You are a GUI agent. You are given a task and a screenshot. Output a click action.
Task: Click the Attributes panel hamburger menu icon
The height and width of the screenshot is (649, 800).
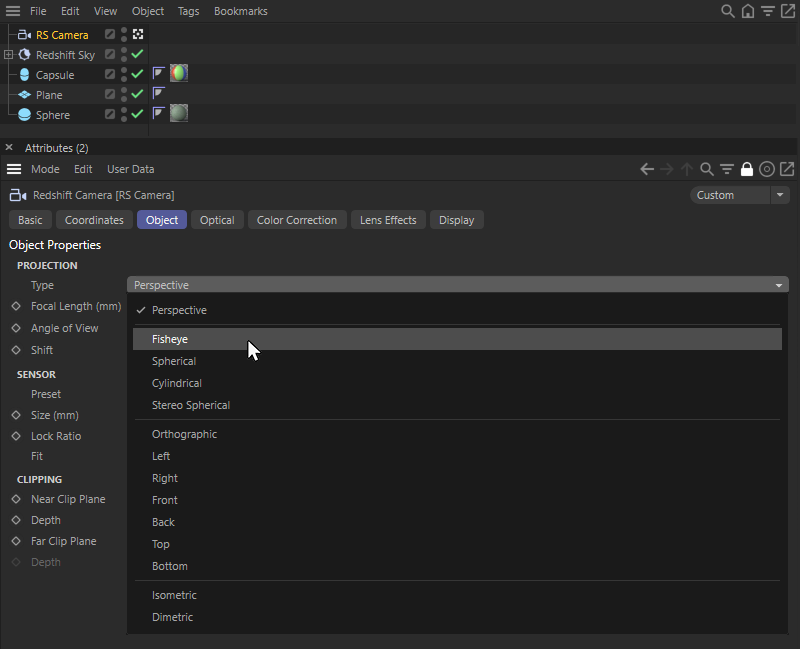pos(14,169)
